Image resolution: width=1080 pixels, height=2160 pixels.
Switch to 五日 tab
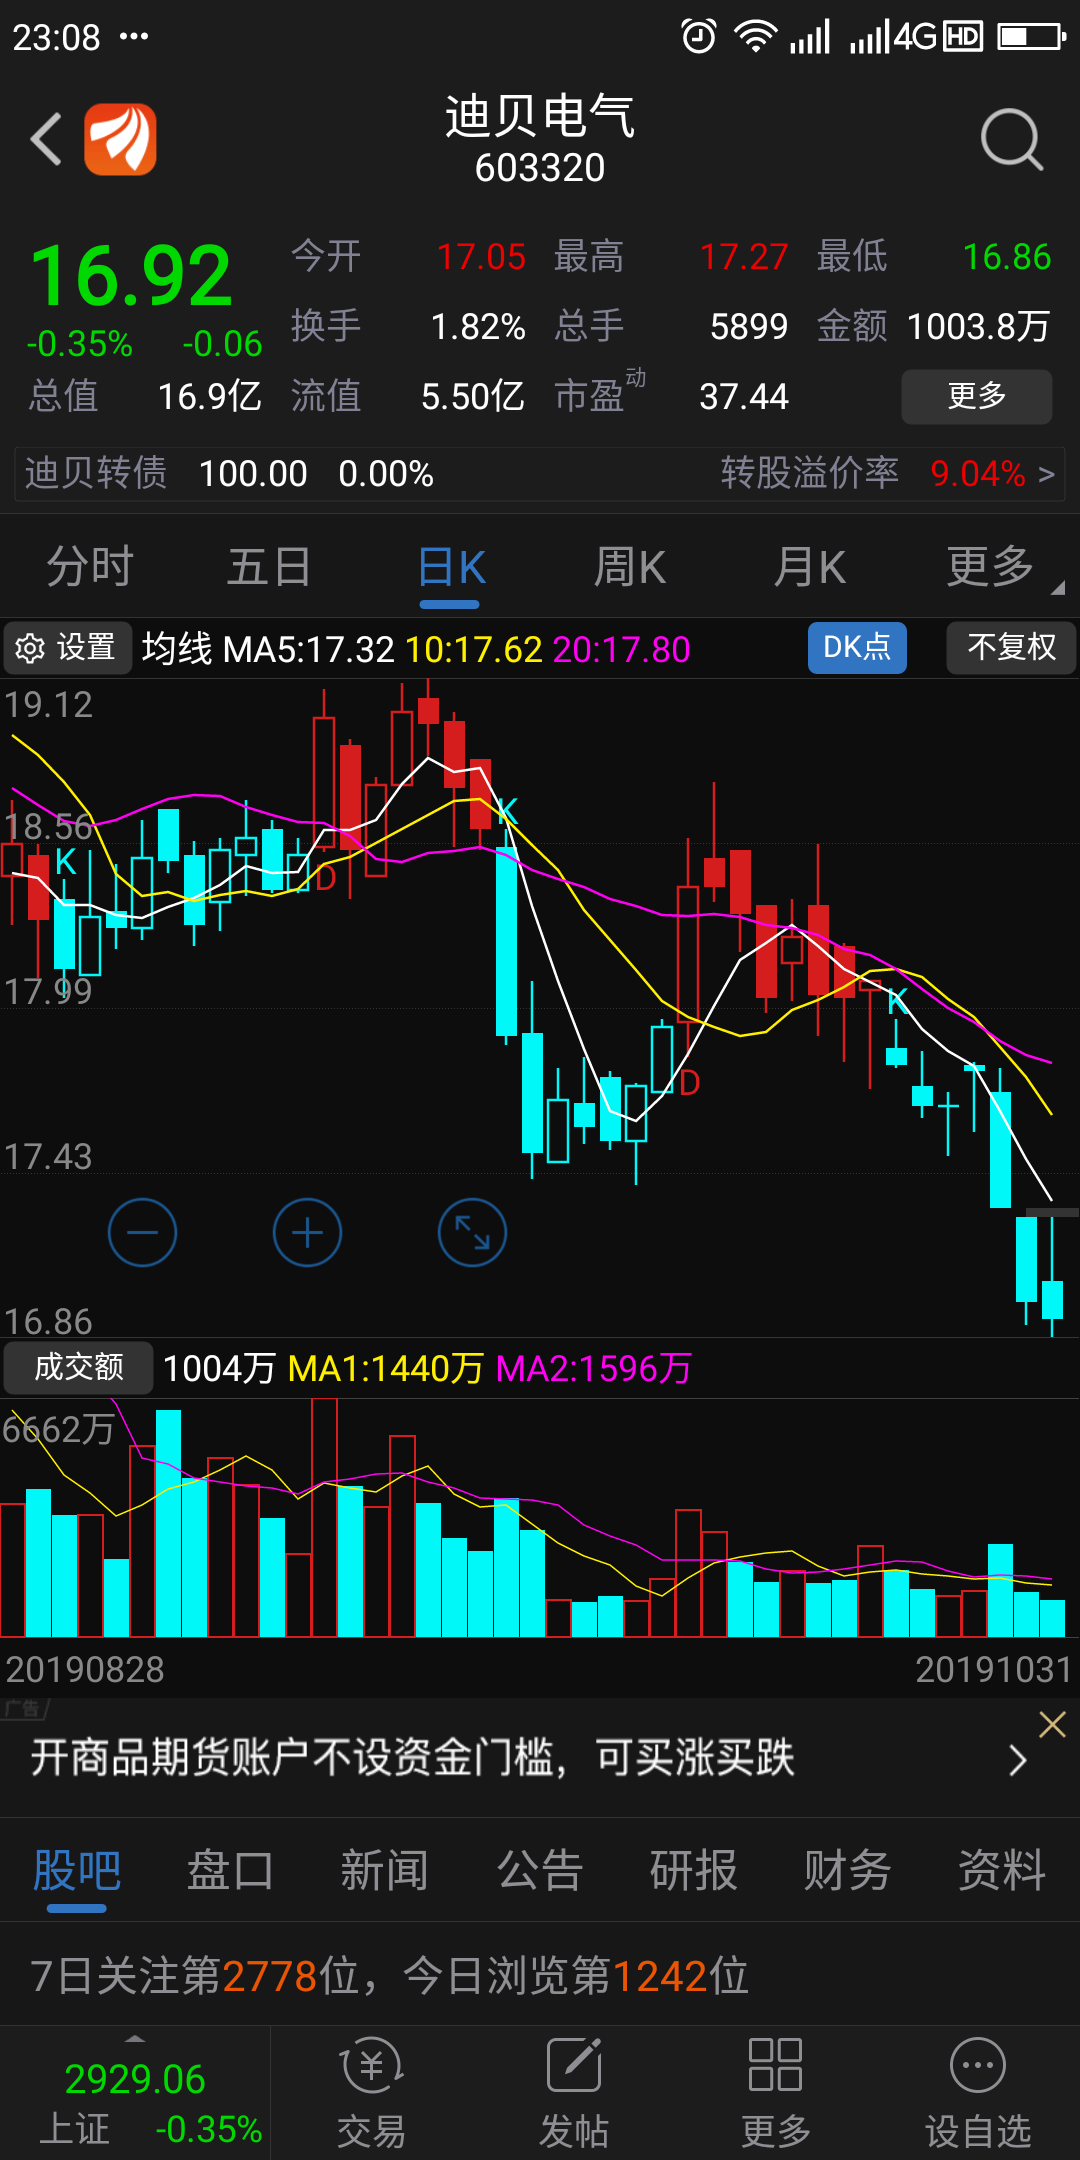click(269, 567)
